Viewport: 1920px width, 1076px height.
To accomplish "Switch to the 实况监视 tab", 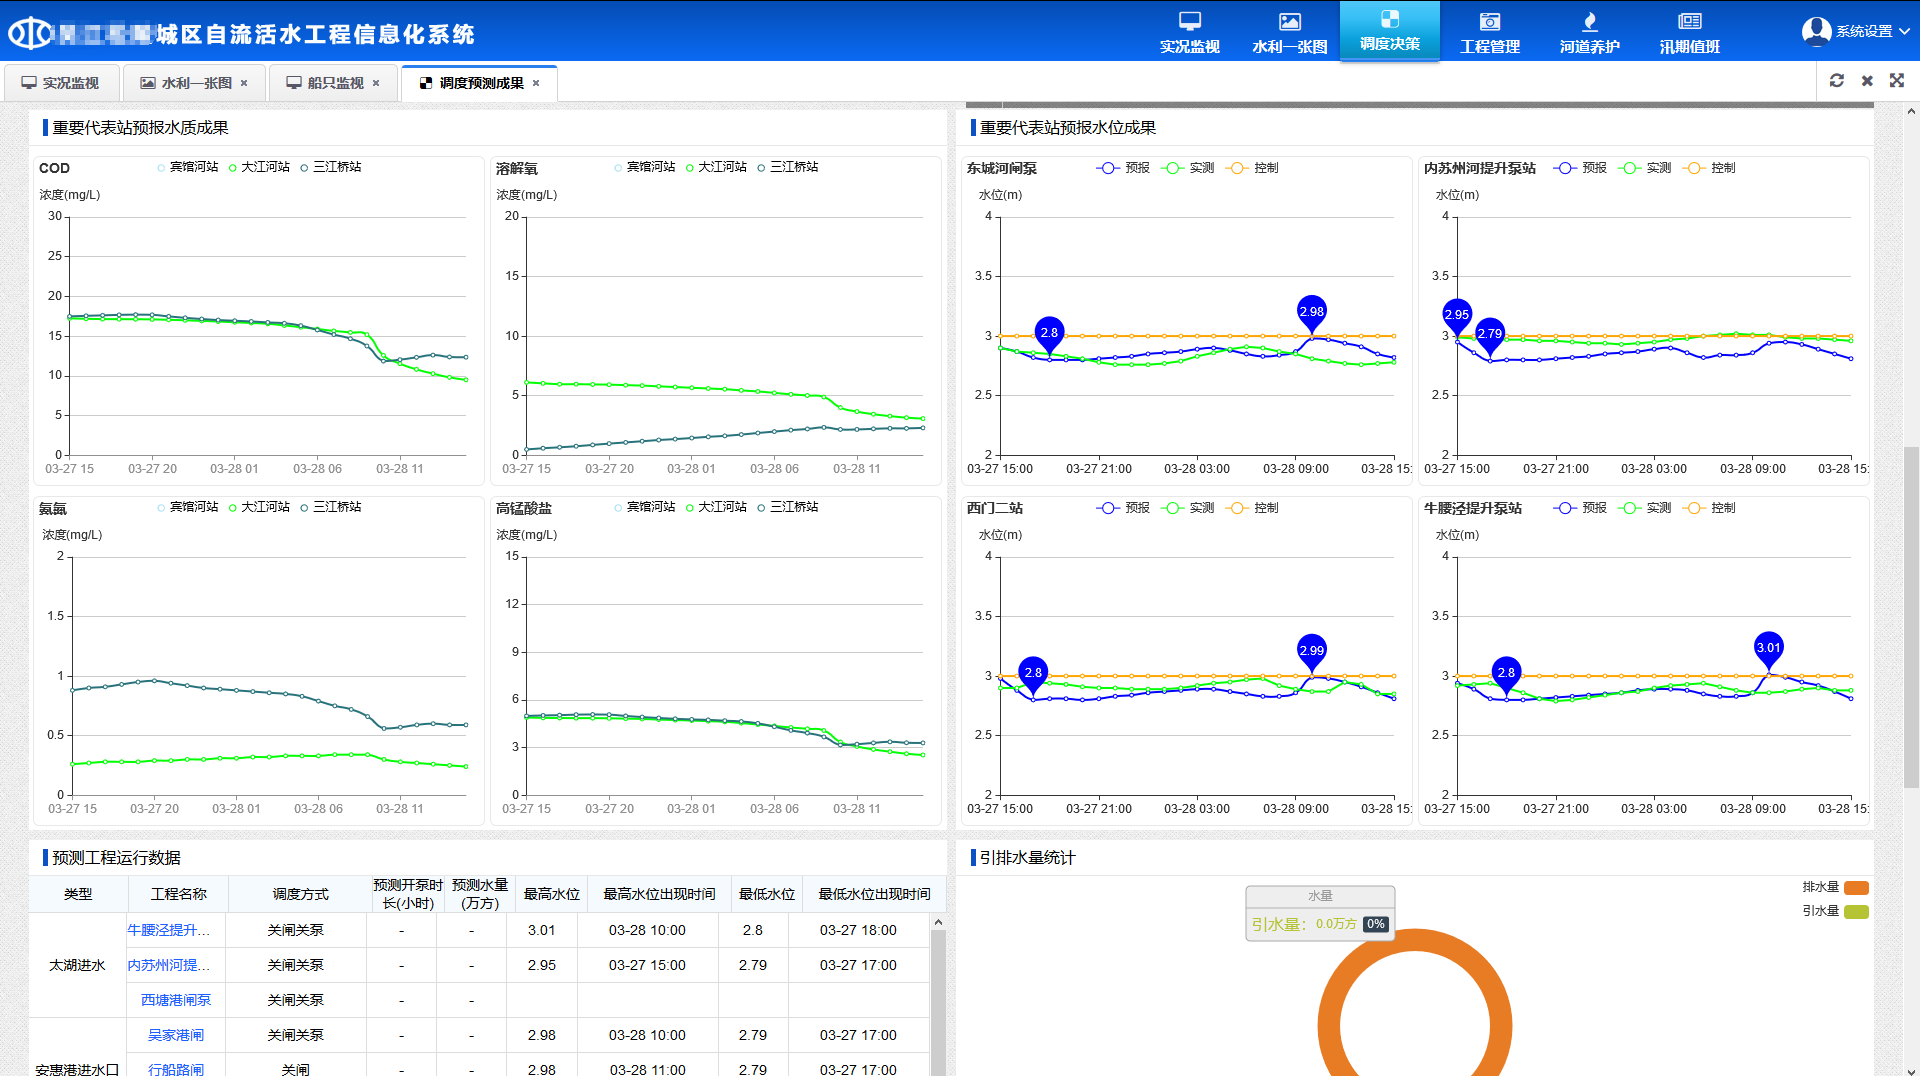I will point(61,83).
